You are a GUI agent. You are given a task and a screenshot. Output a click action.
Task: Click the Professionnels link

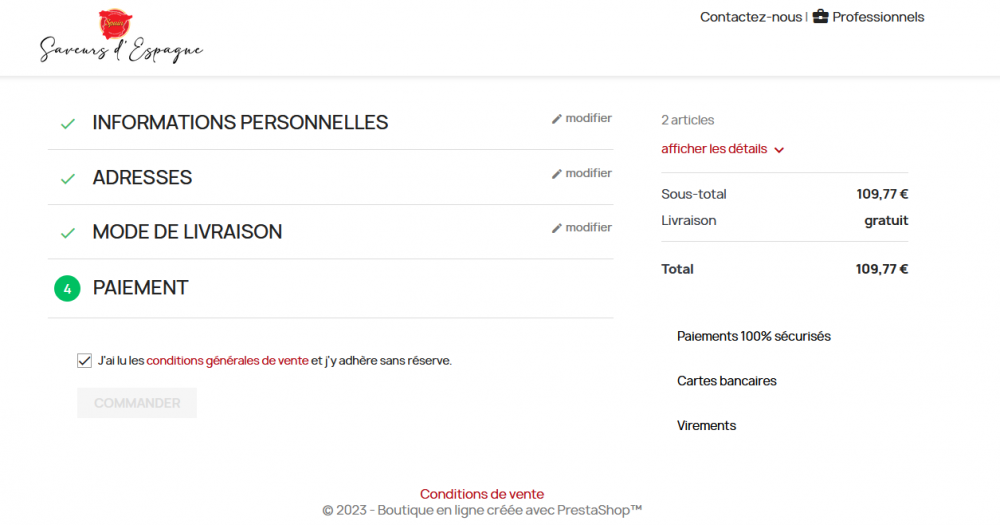878,17
